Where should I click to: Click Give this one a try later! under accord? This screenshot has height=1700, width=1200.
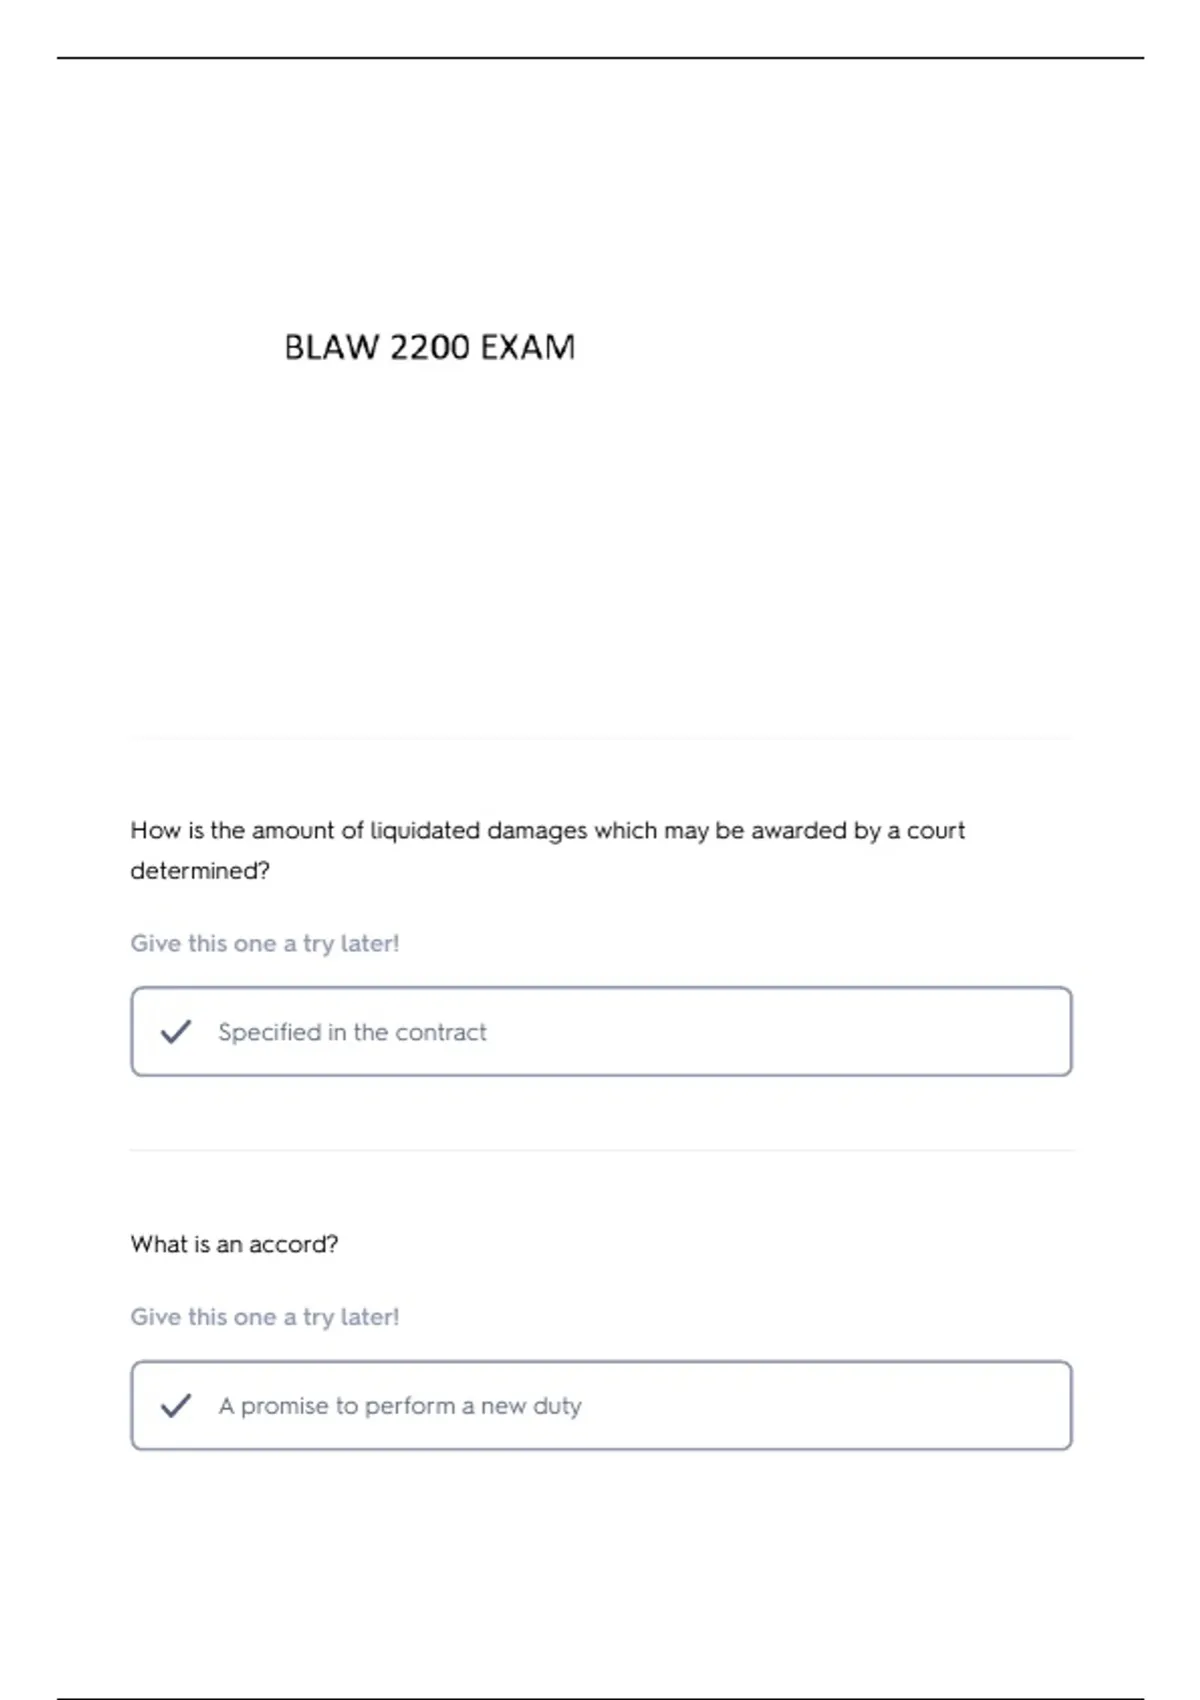click(265, 1317)
